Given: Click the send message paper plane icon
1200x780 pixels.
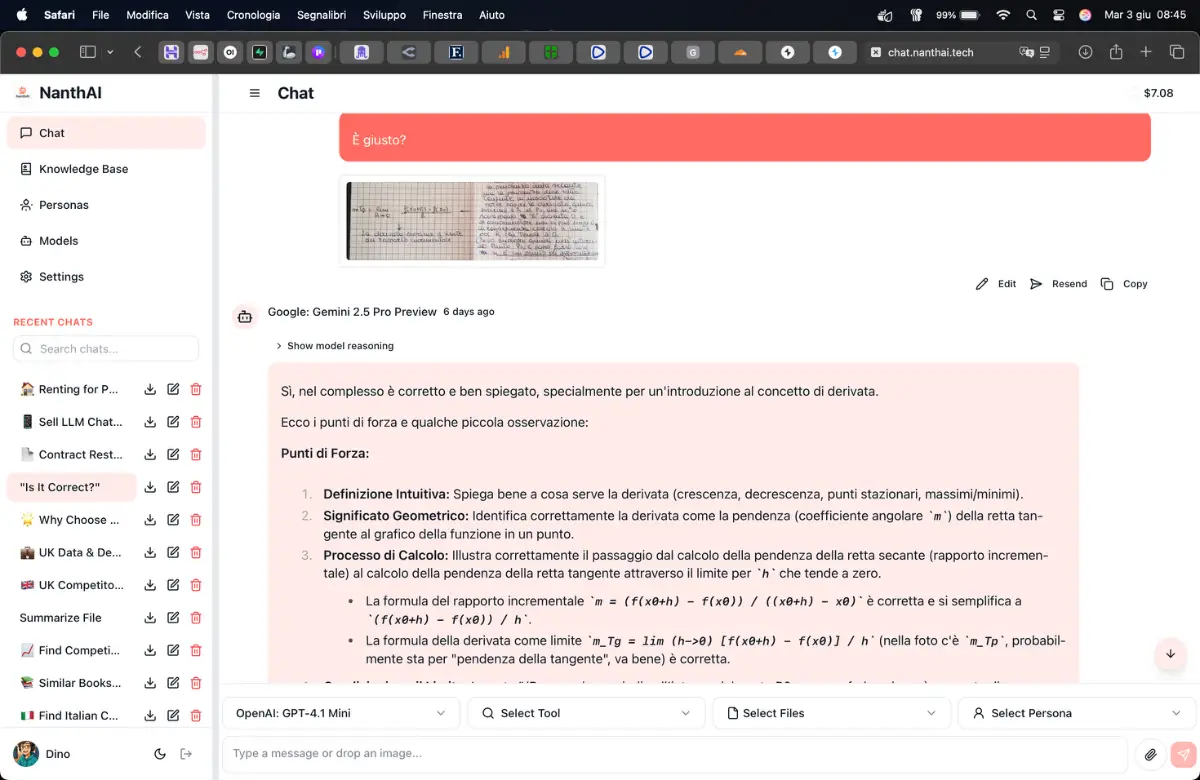Looking at the screenshot, I should point(1183,754).
